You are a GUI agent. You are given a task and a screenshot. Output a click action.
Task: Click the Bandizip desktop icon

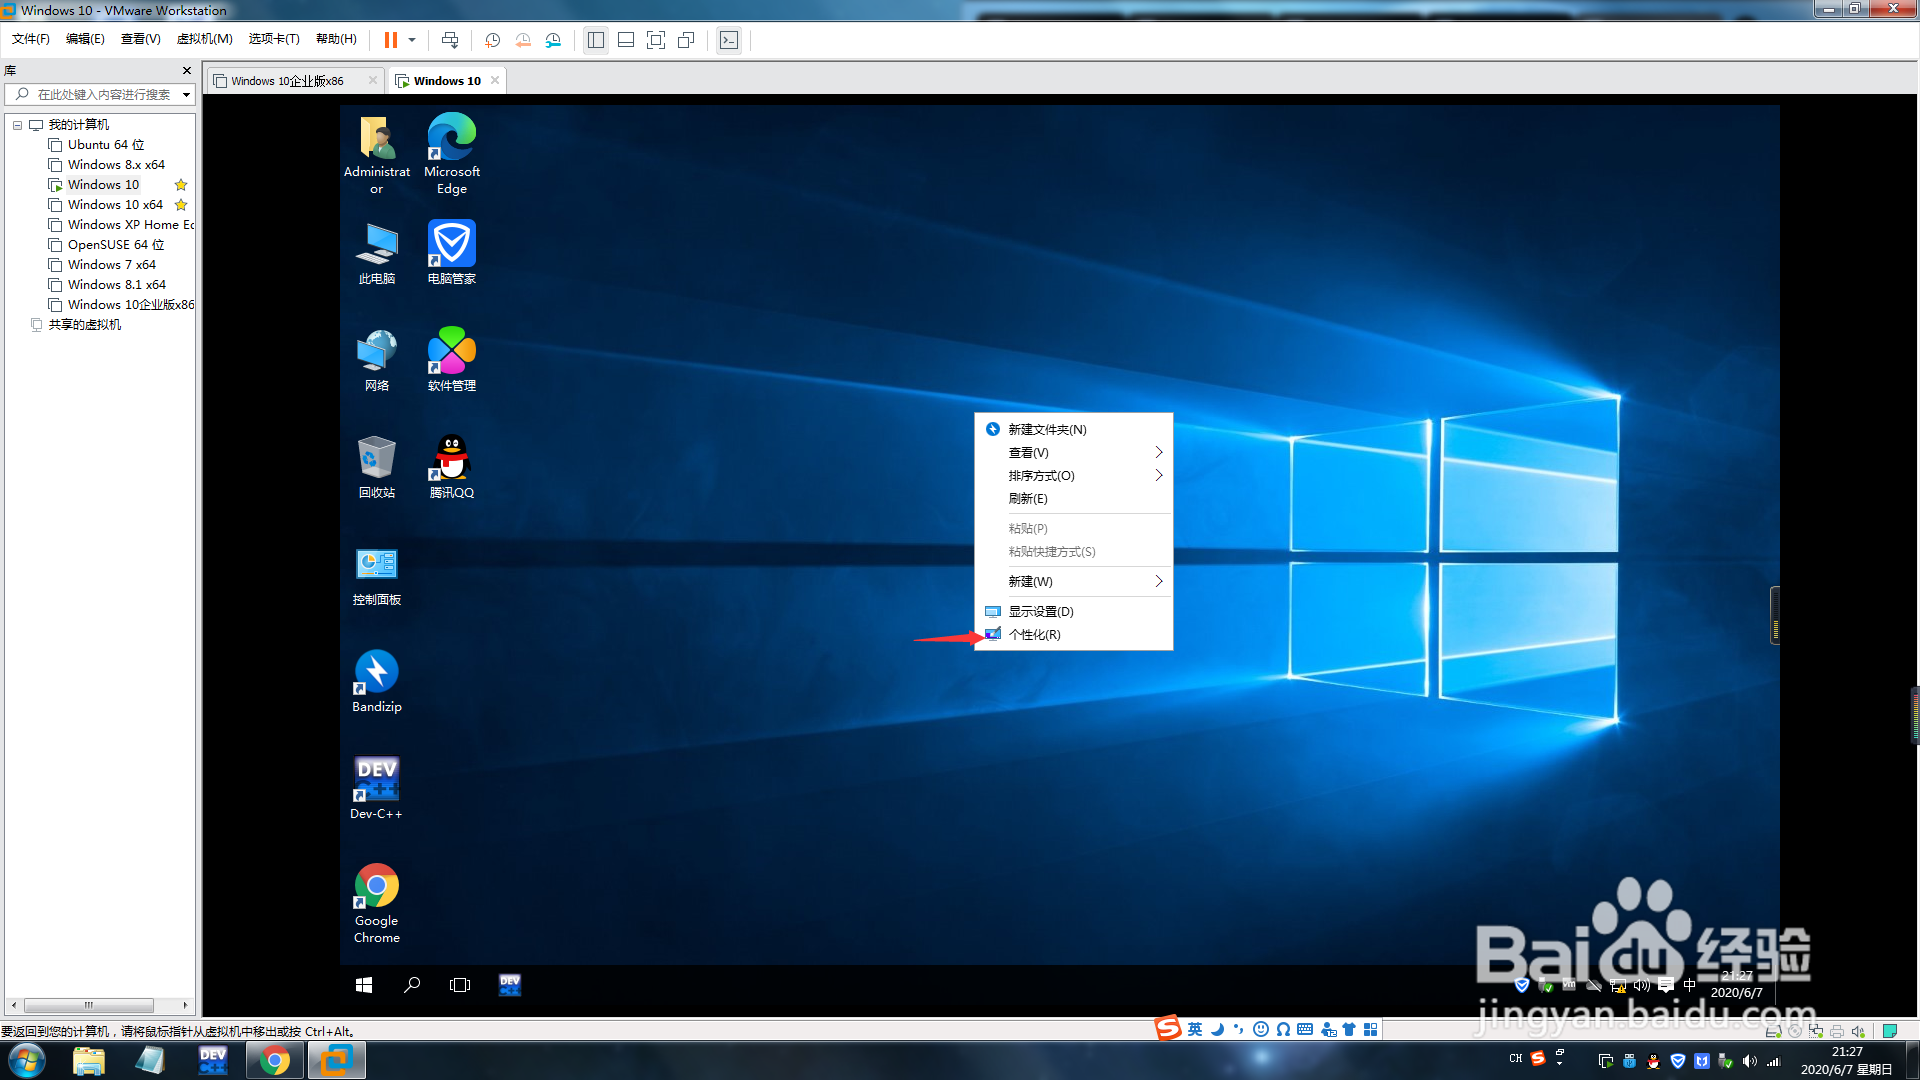(x=377, y=682)
